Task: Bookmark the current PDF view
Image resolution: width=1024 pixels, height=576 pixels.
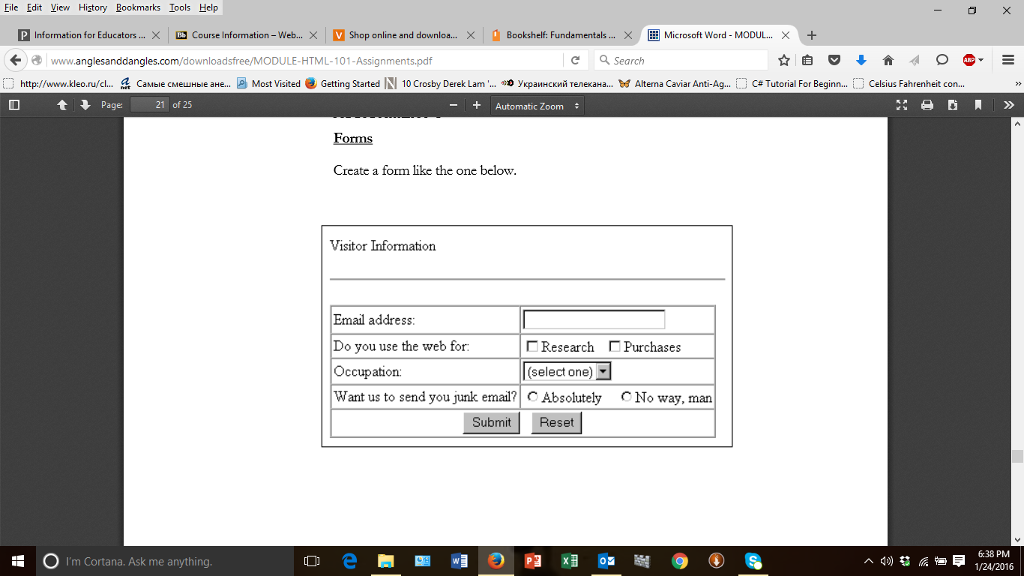Action: pos(977,105)
